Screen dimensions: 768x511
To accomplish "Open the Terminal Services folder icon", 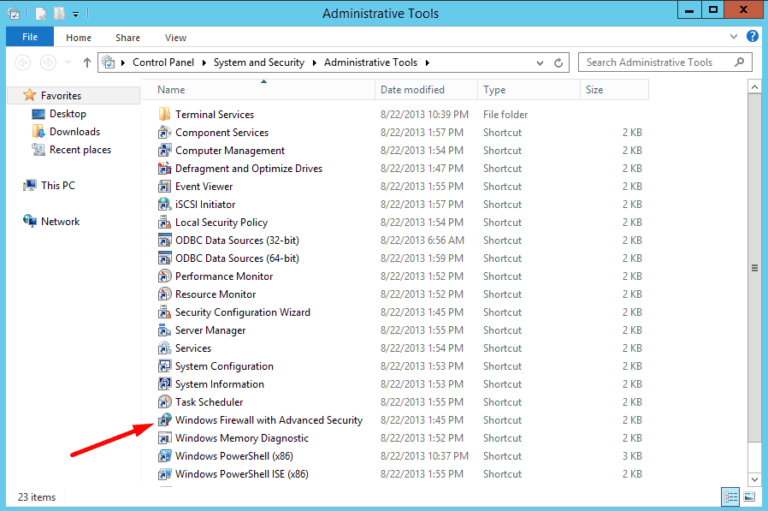I will coord(165,114).
